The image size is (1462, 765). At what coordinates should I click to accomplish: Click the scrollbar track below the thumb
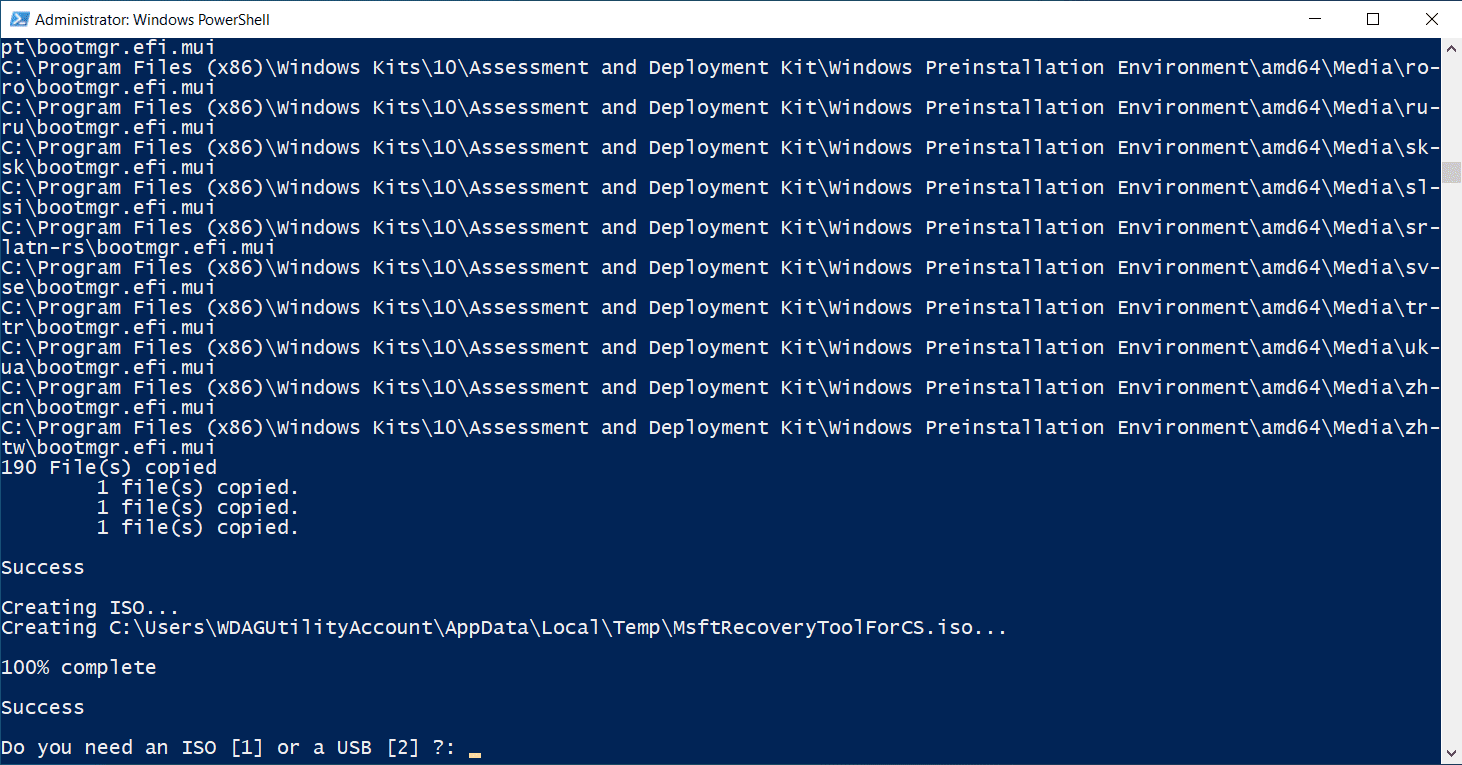point(1451,450)
